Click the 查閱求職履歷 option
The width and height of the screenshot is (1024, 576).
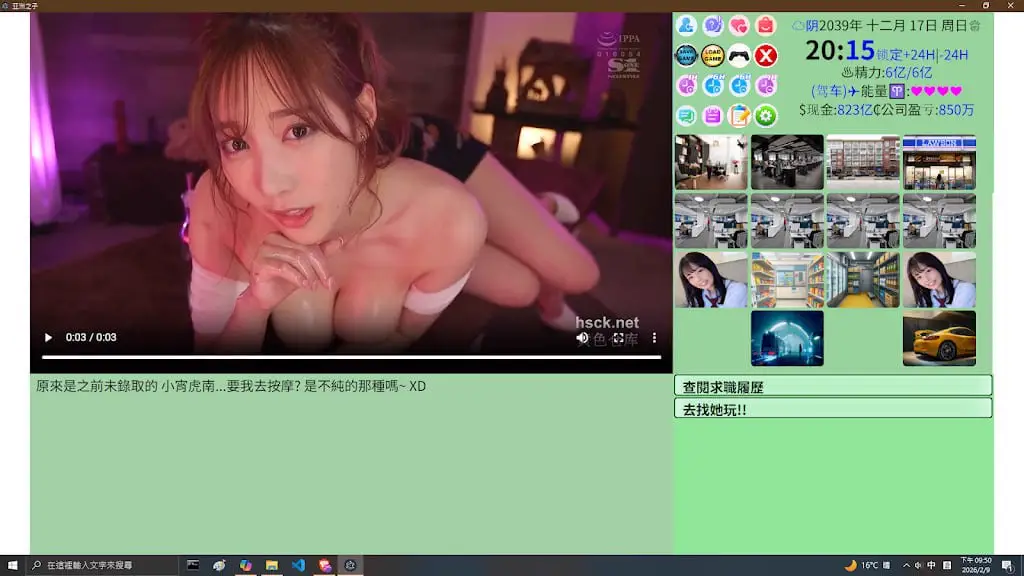click(833, 386)
